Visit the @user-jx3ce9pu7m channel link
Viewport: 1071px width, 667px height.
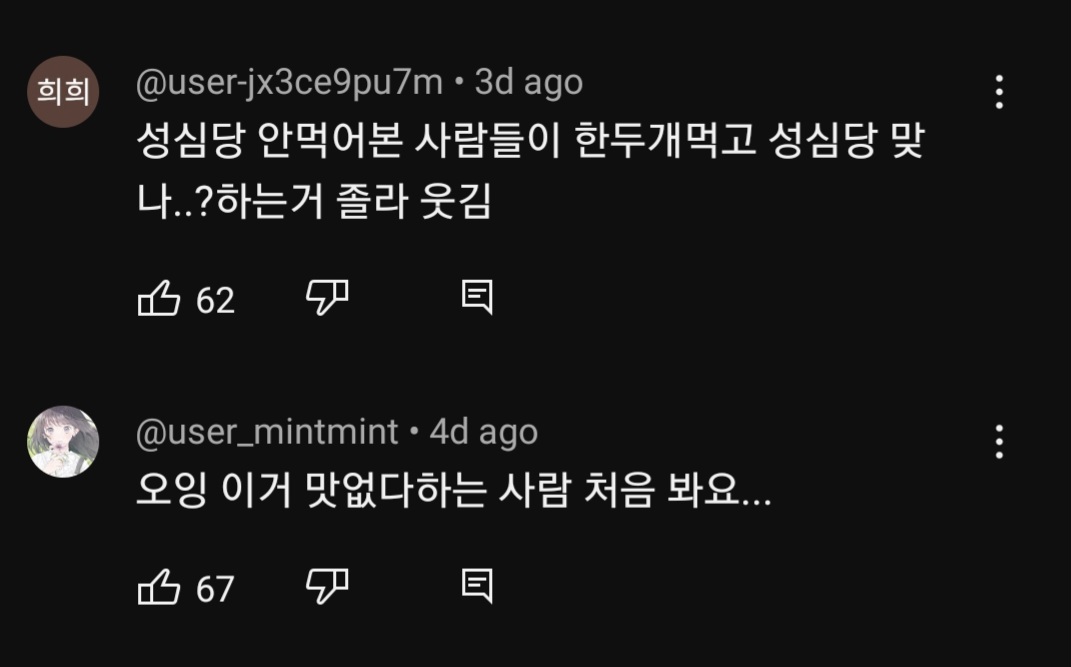point(289,83)
